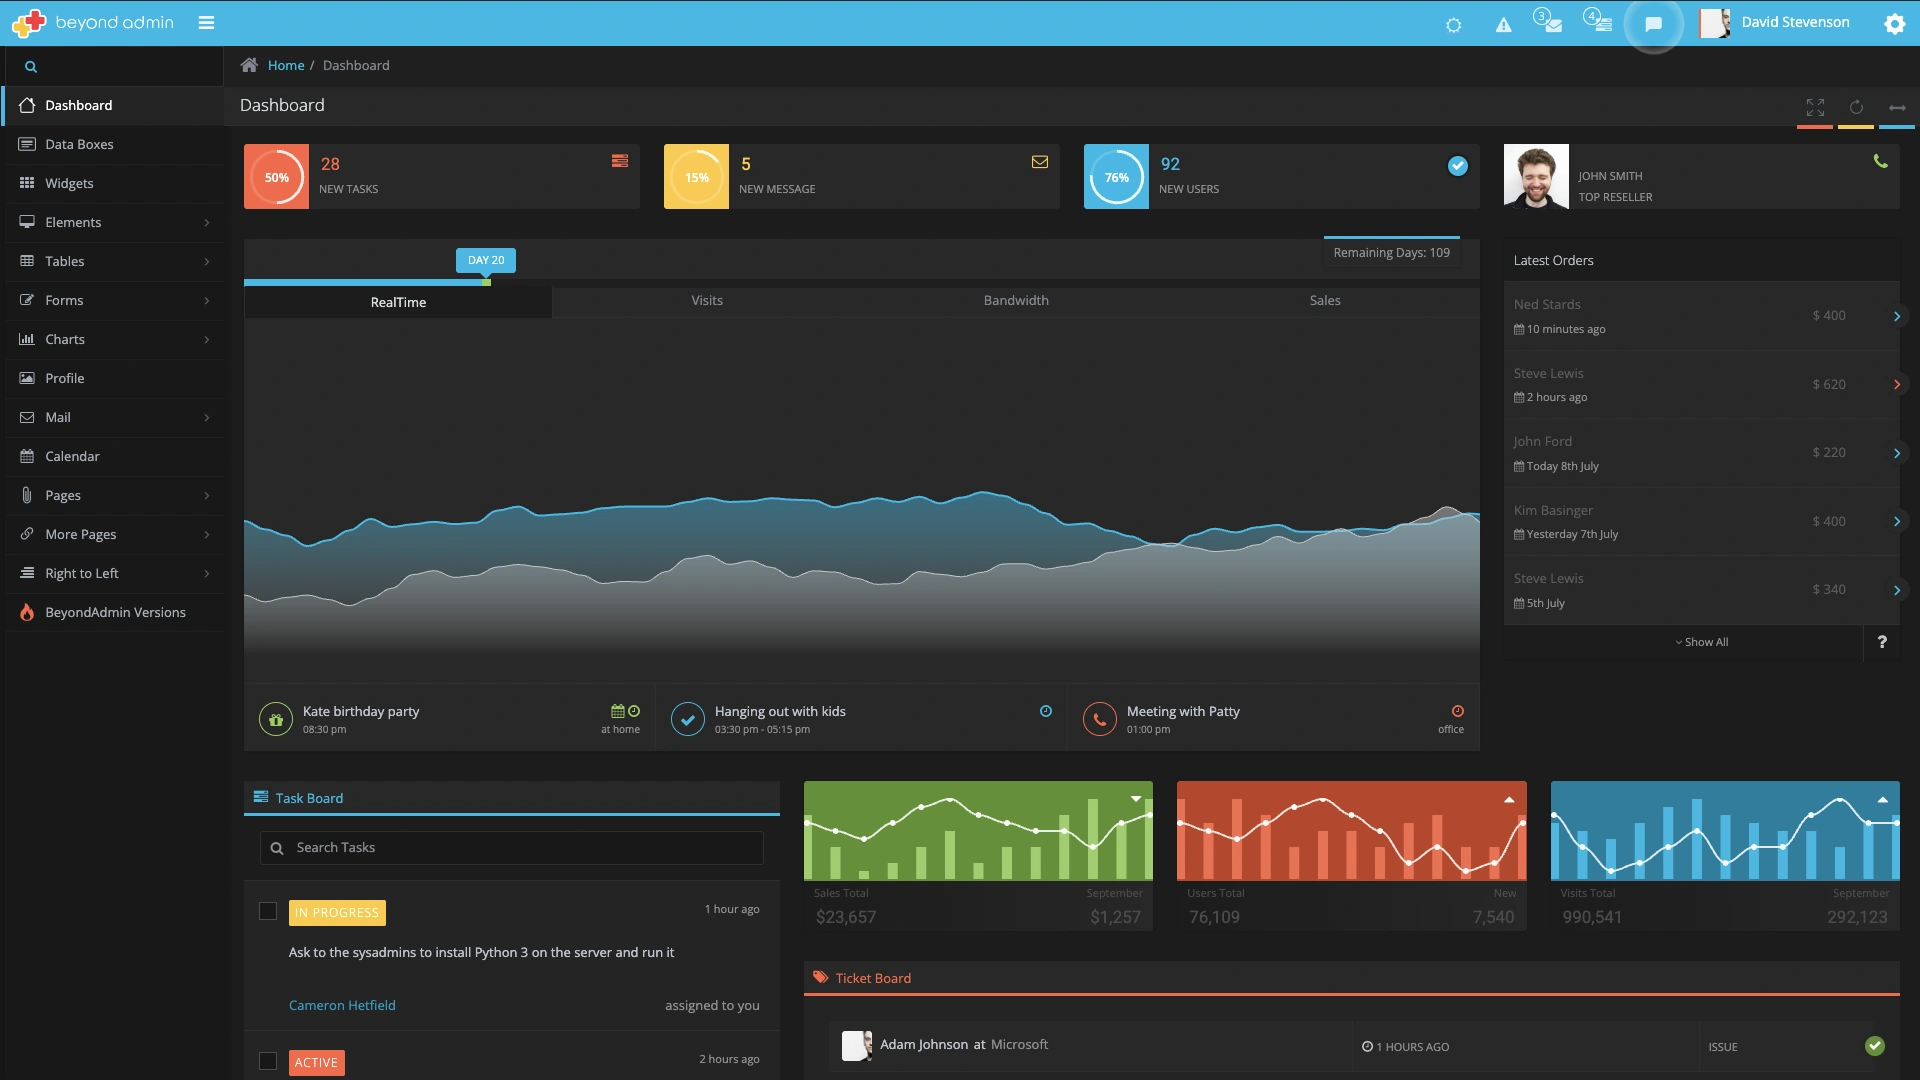Viewport: 1920px width, 1080px height.
Task: Click the refresh icon near the dashboard header
Action: (x=1857, y=107)
